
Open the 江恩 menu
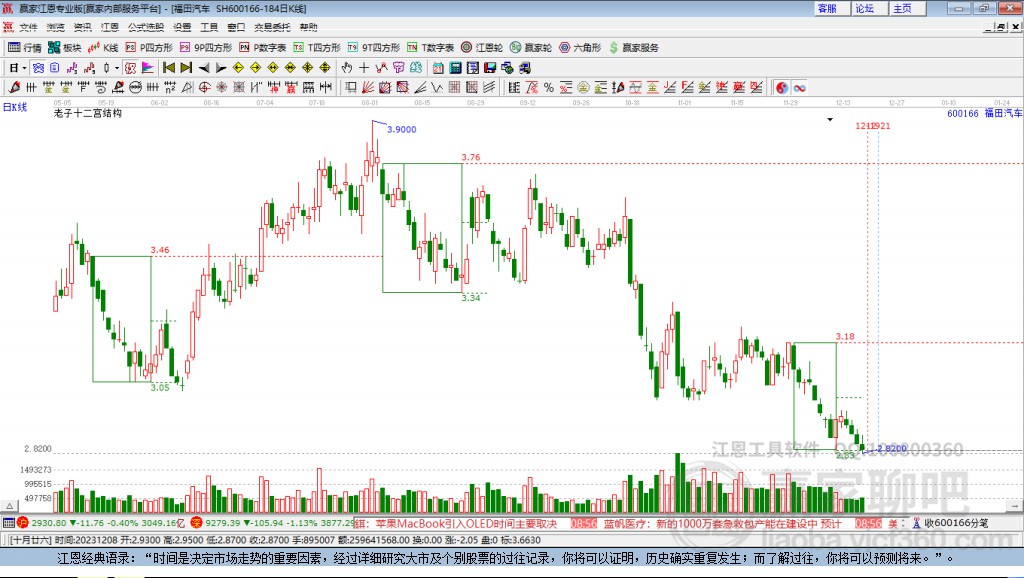(x=110, y=27)
